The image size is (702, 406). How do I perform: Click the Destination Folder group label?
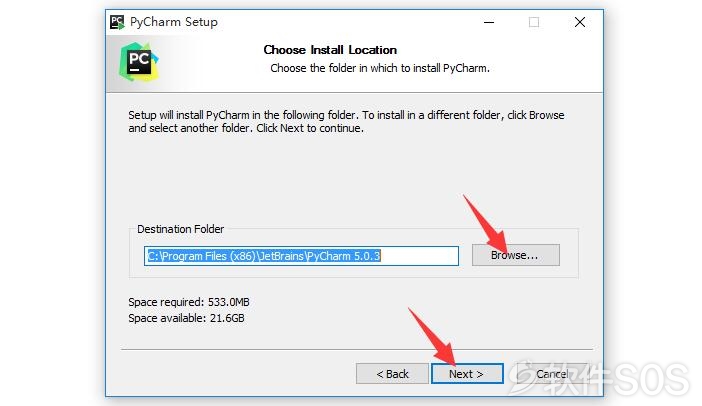pyautogui.click(x=180, y=229)
